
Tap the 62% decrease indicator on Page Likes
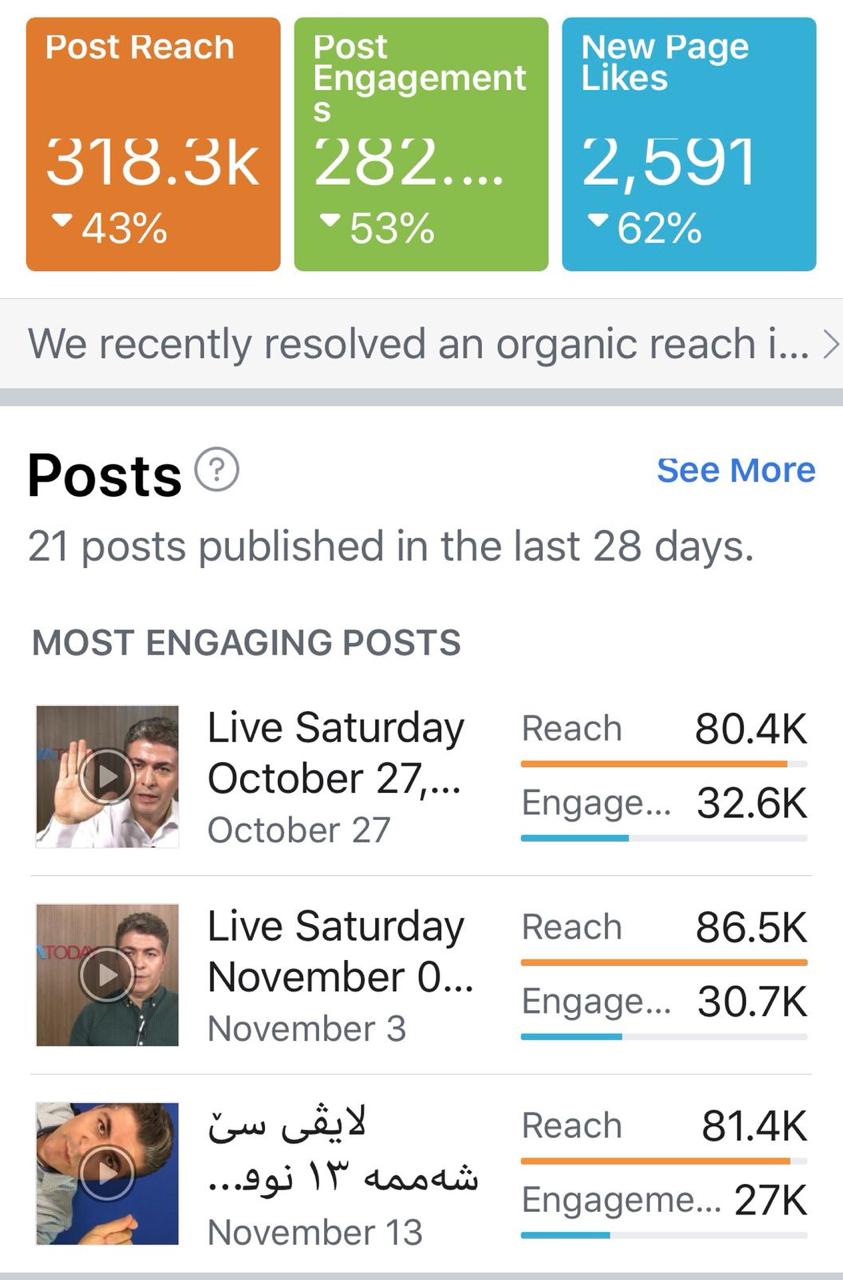coord(647,229)
